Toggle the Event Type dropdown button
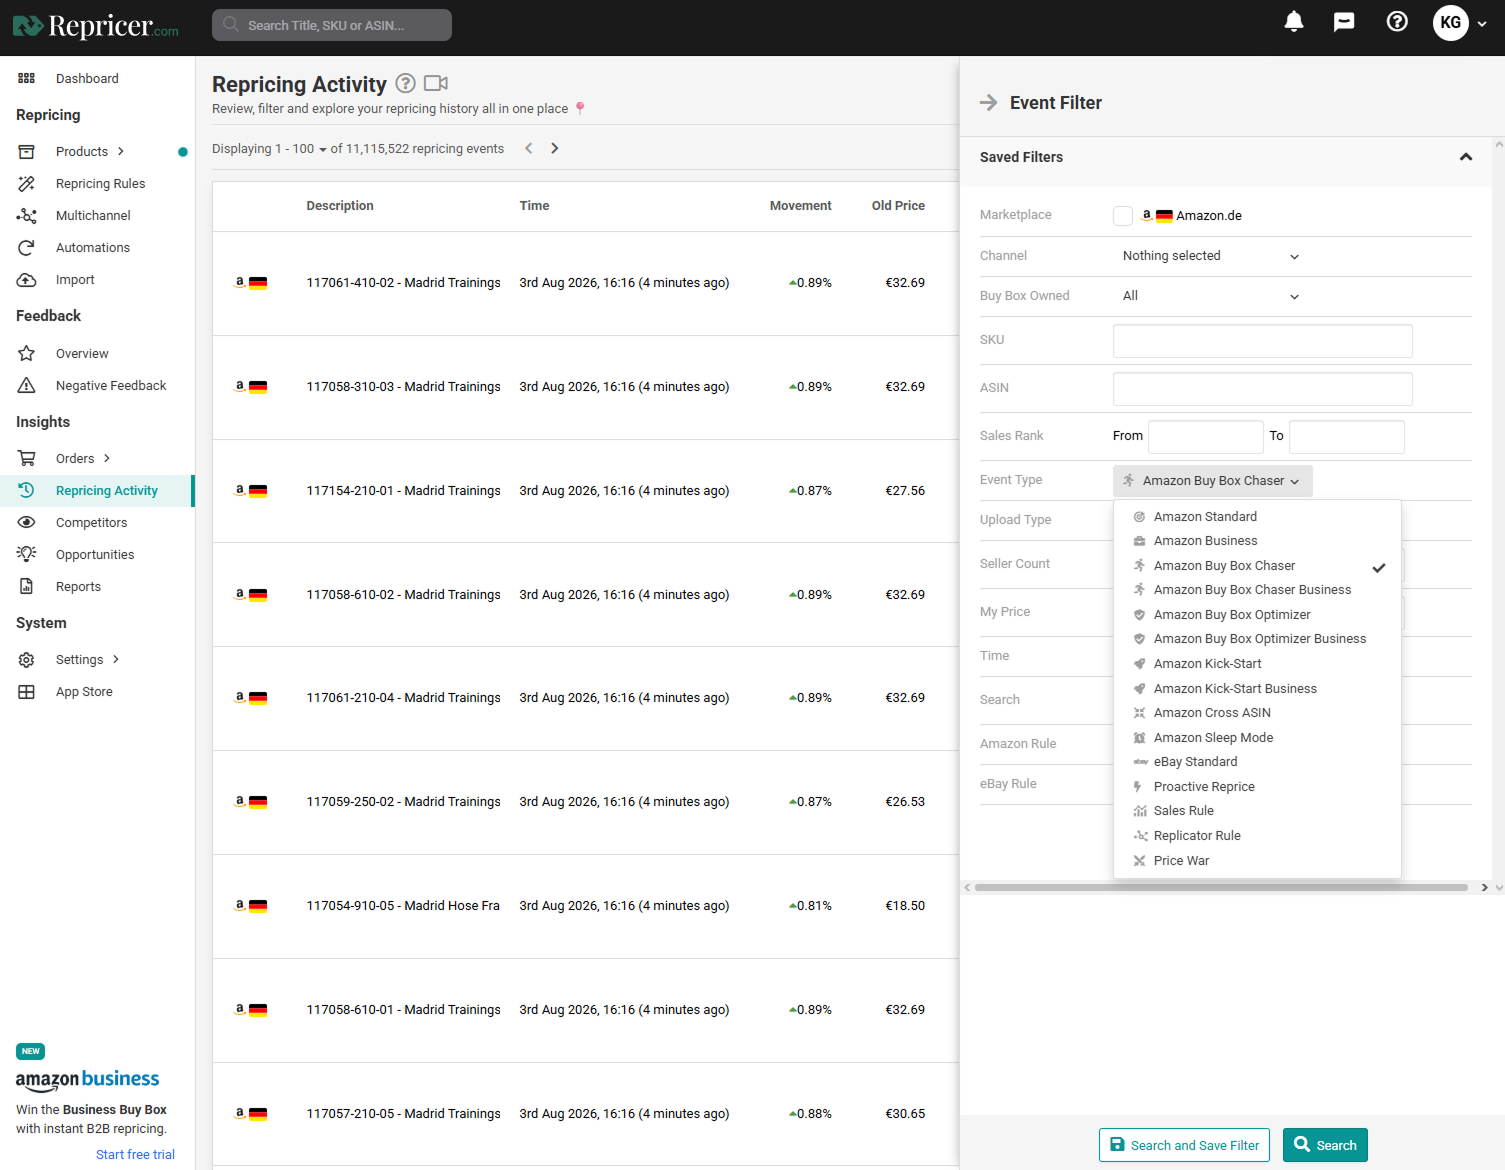The image size is (1505, 1170). pos(1213,481)
